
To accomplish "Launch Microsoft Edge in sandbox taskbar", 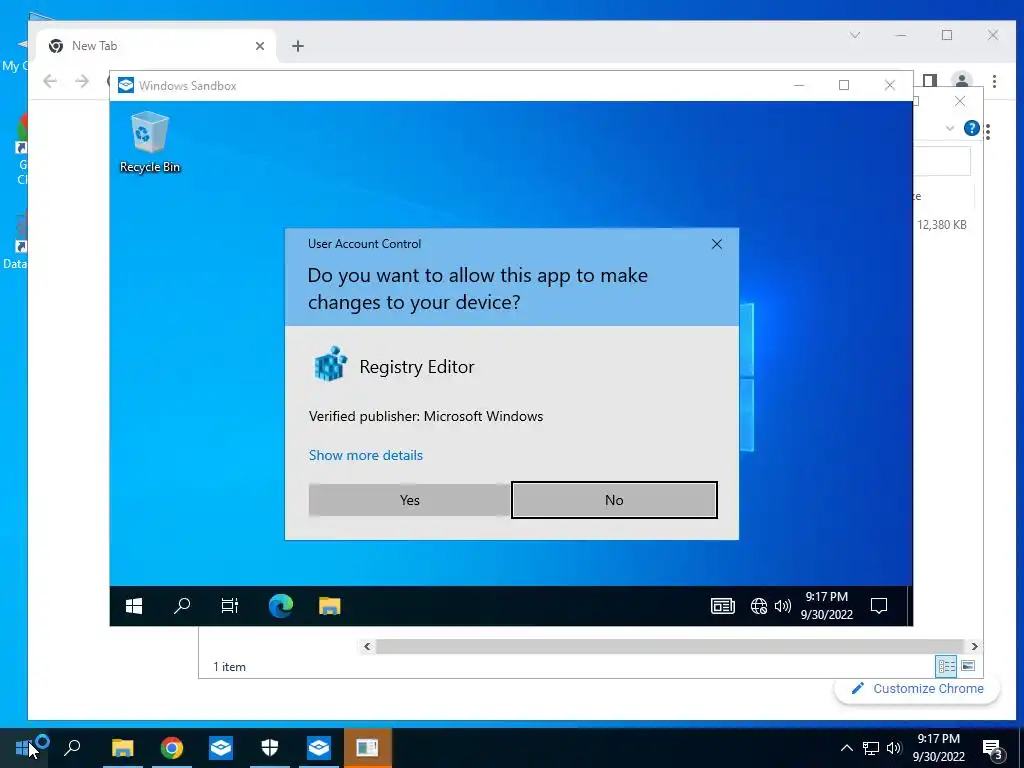I will point(281,606).
